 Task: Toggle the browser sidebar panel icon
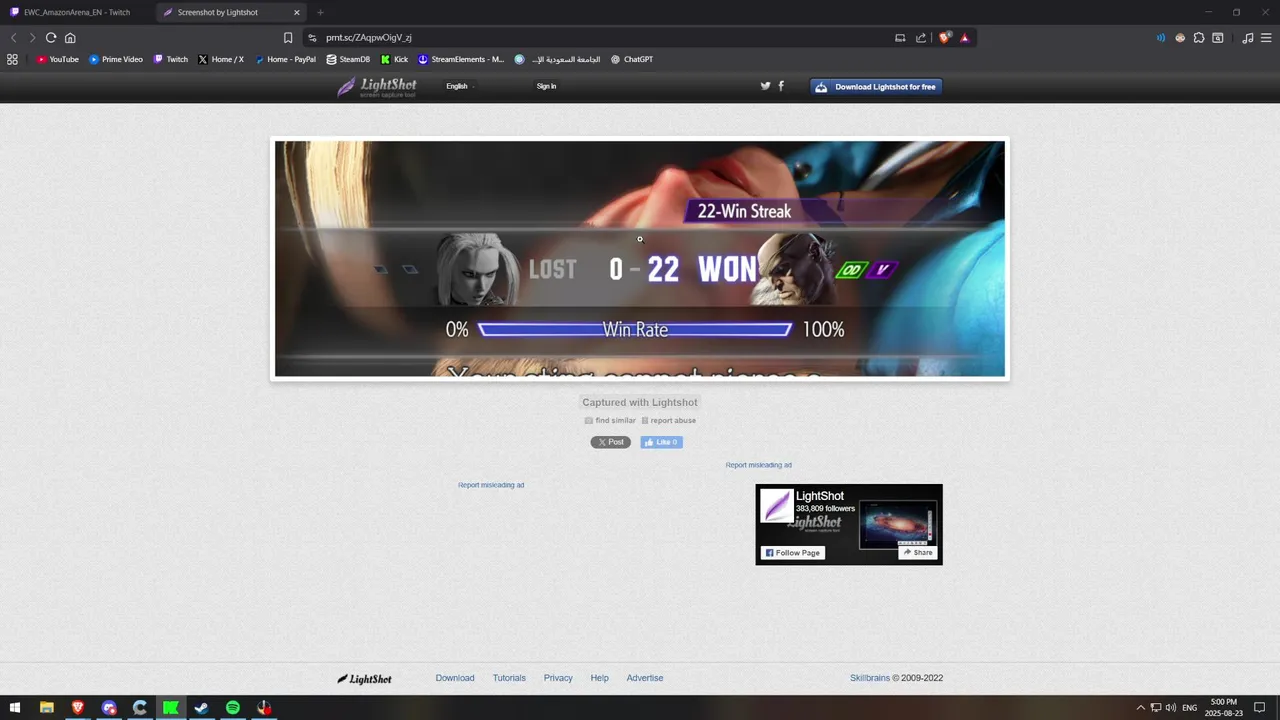coord(1218,38)
